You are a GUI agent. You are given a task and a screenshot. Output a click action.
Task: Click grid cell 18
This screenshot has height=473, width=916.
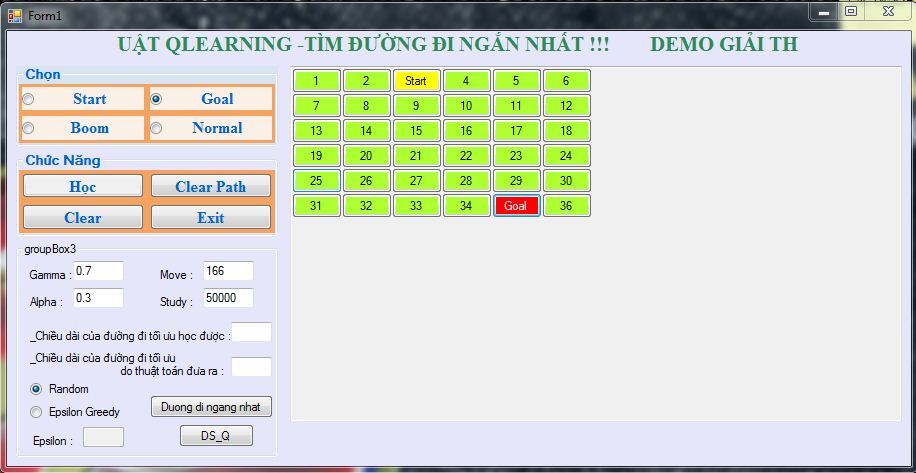[567, 131]
